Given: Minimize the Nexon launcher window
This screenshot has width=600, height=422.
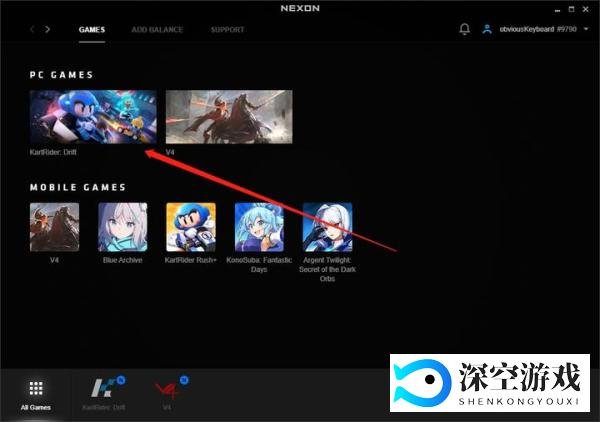Looking at the screenshot, I should 558,10.
